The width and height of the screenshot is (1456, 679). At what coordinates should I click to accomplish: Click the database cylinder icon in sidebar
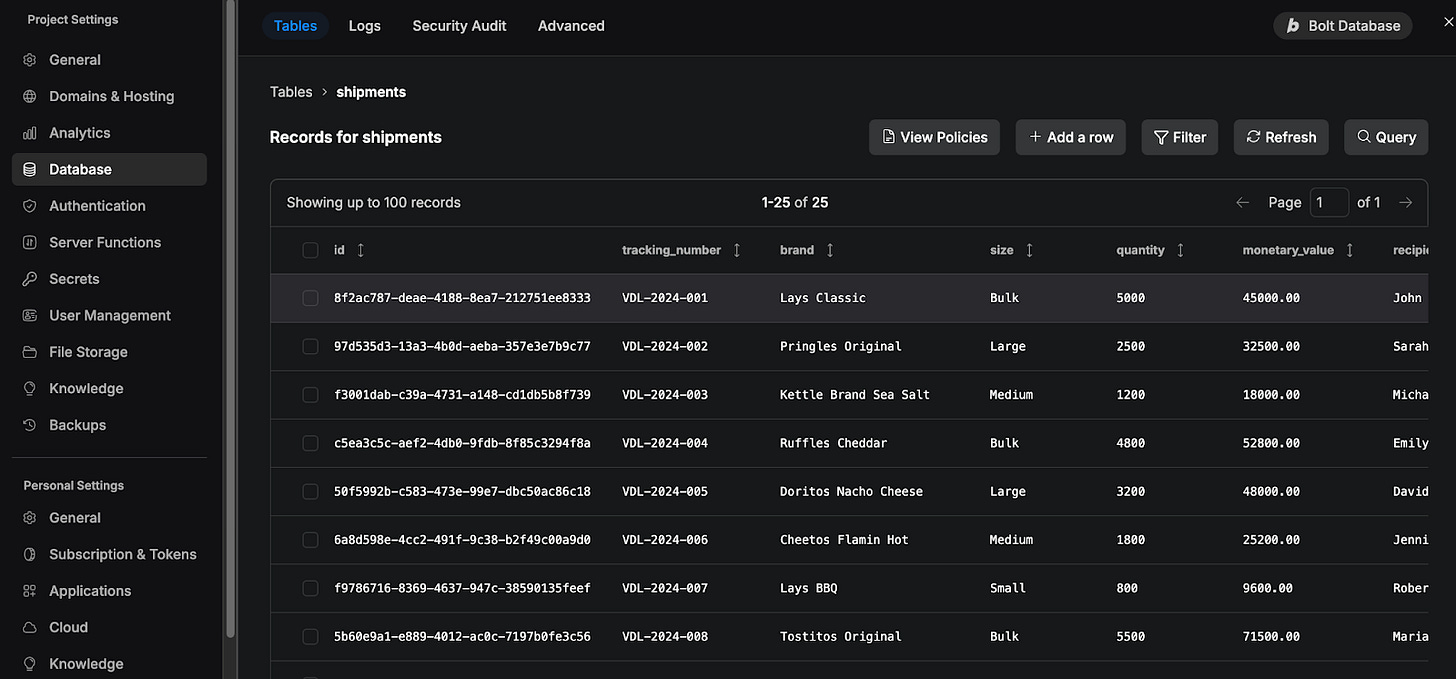click(x=30, y=169)
